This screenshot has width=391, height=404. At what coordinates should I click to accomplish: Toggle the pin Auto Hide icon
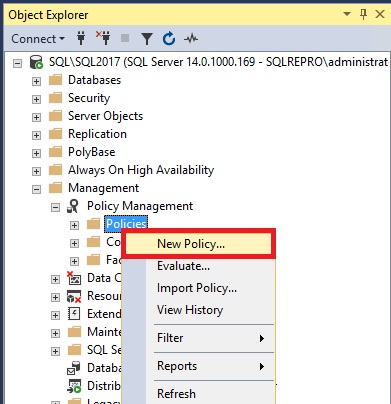[364, 14]
